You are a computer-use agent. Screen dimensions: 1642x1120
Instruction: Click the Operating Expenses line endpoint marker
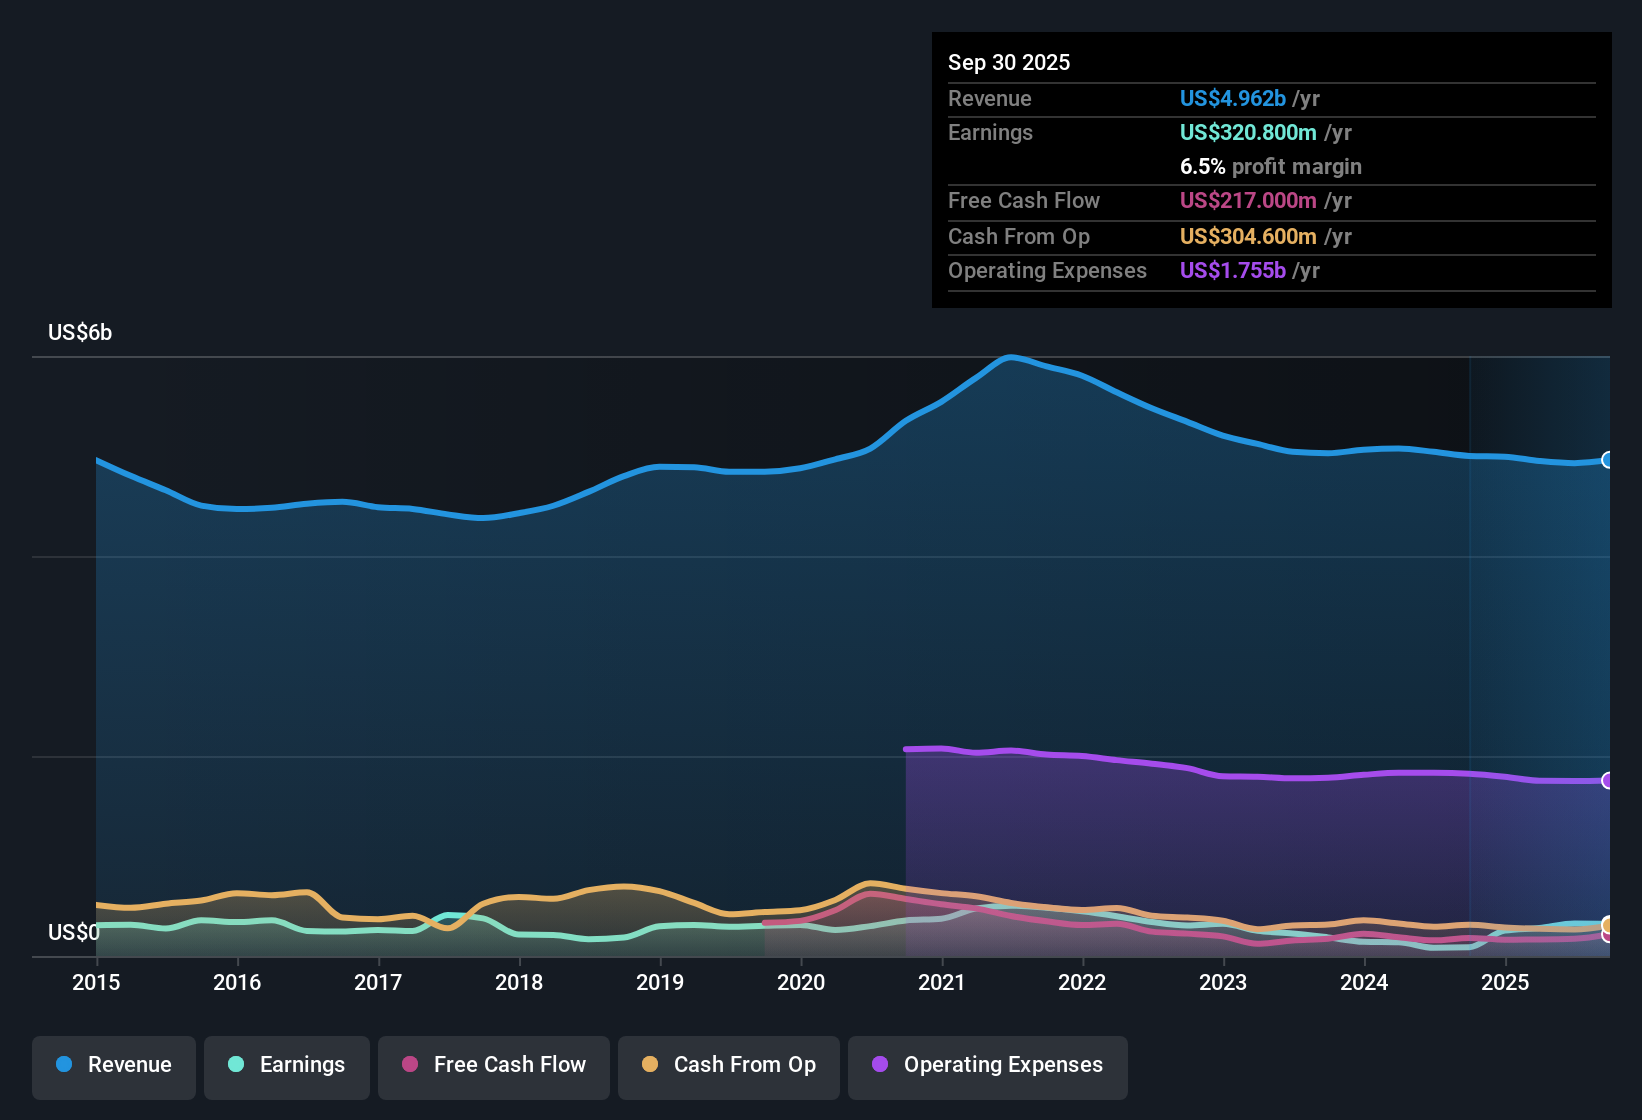(1608, 780)
